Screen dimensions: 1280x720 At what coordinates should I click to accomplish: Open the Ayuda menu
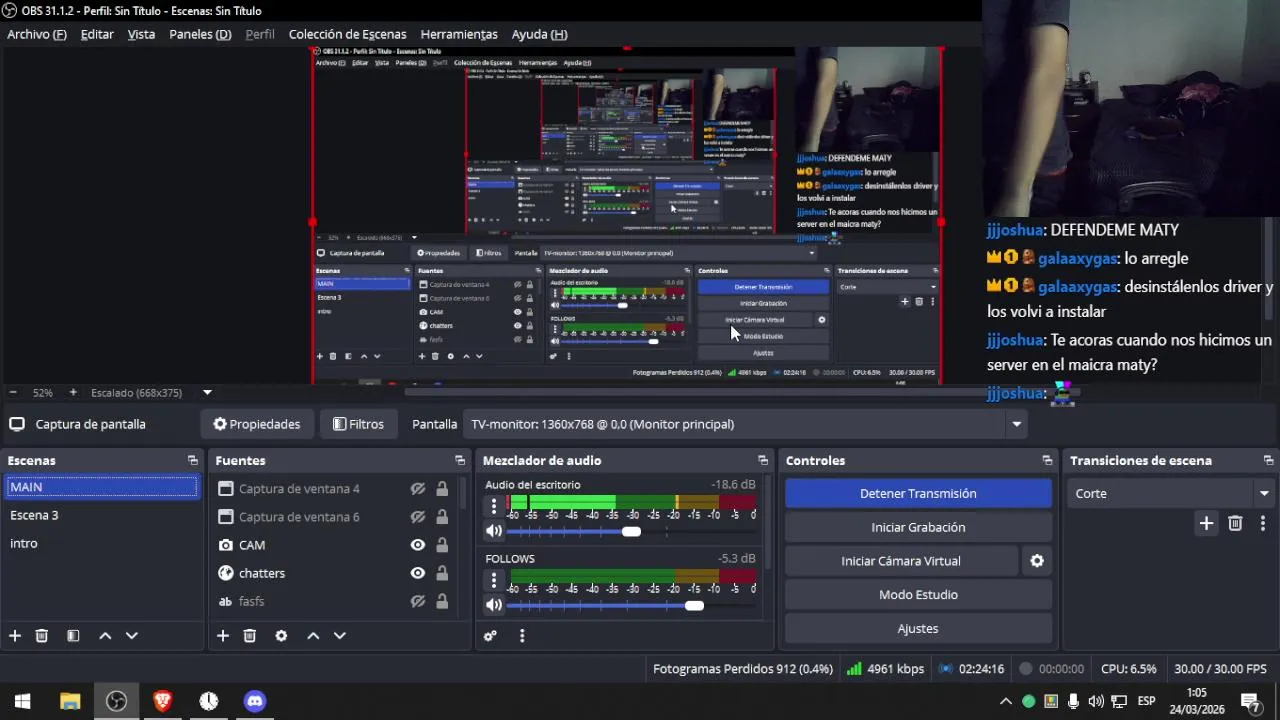coord(539,34)
